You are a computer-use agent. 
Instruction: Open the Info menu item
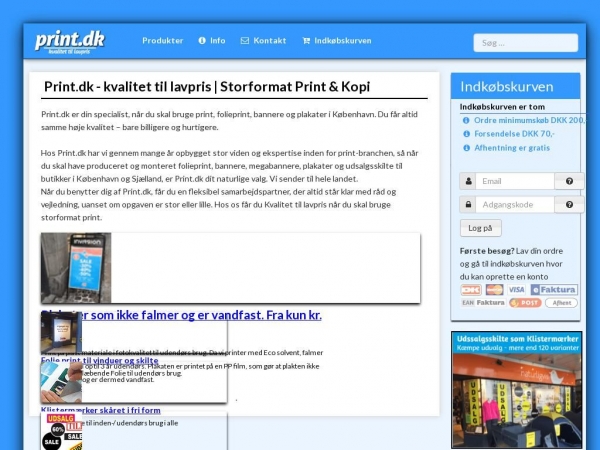coord(212,41)
